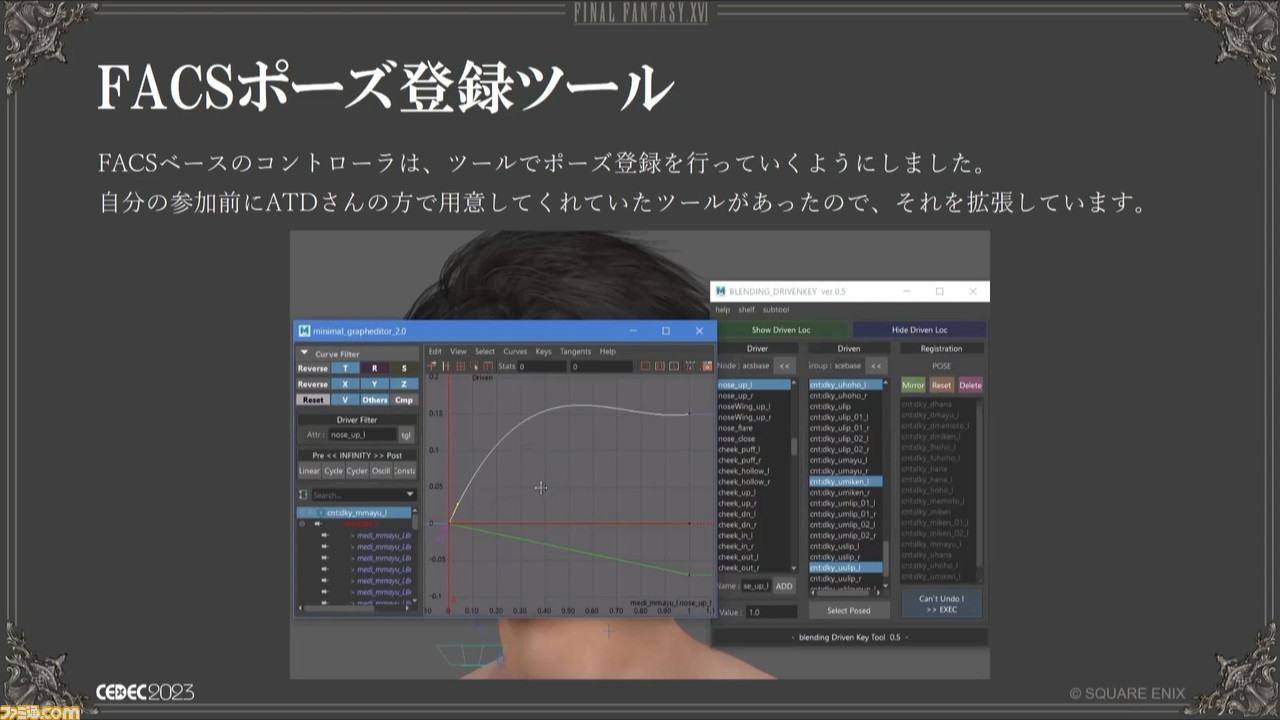
Task: Click green Mirror pose button
Action: pyautogui.click(x=913, y=385)
